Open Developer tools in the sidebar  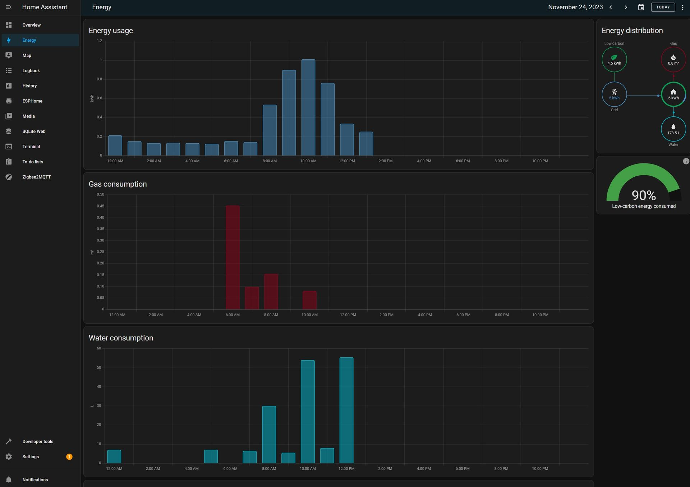pyautogui.click(x=40, y=441)
